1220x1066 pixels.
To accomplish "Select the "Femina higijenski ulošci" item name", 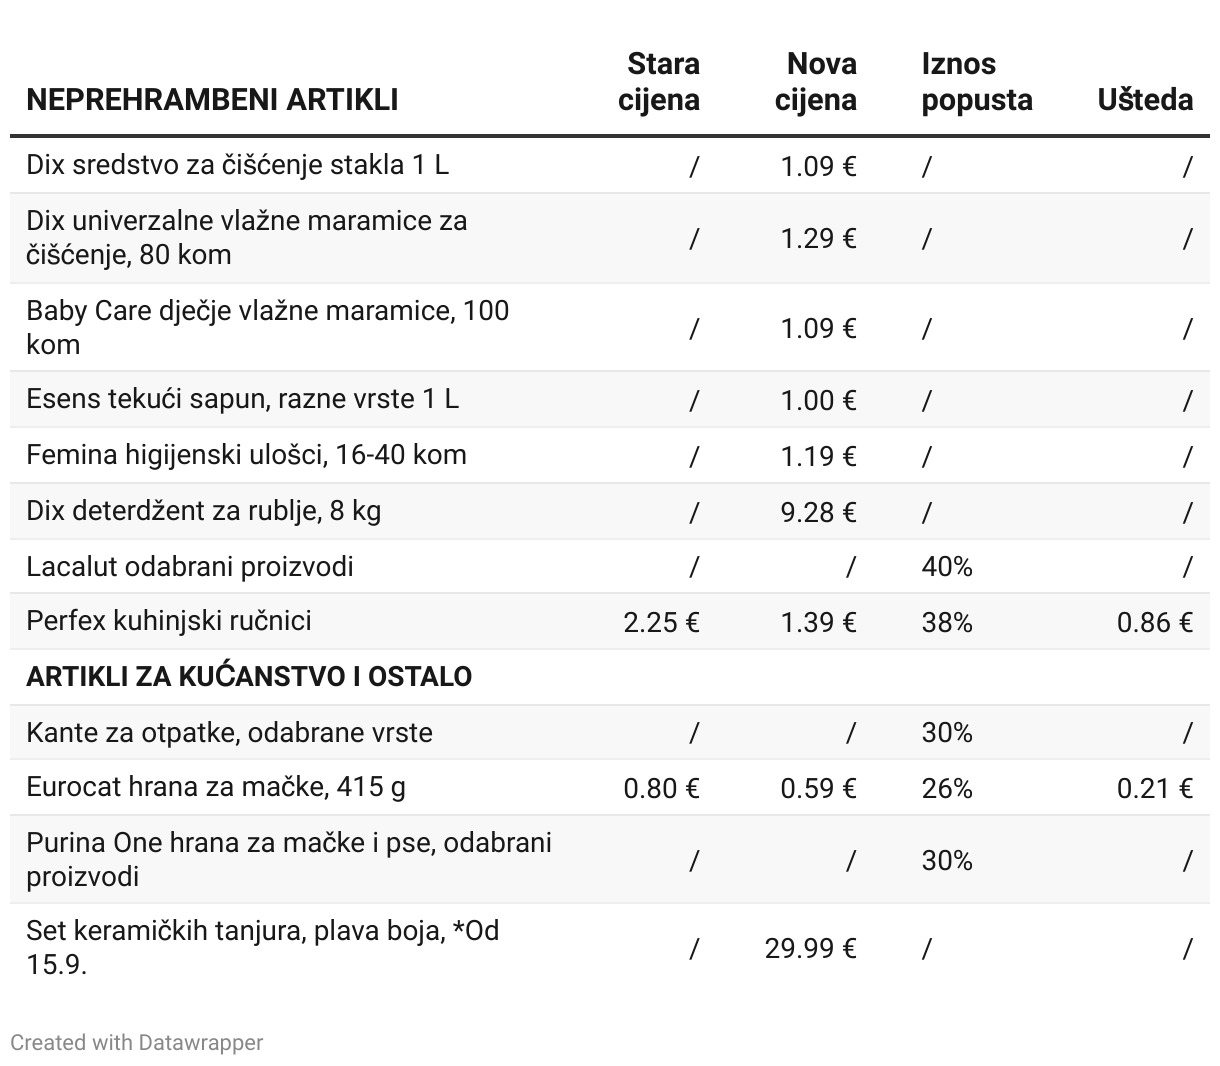I will tap(246, 455).
